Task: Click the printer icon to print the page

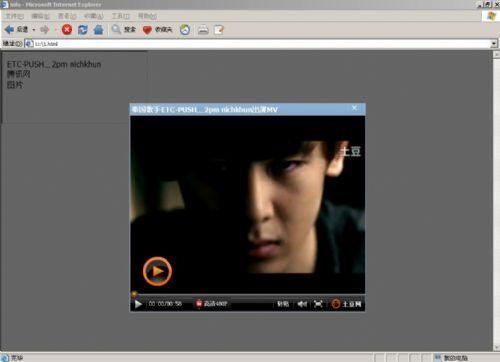Action: click(x=203, y=30)
